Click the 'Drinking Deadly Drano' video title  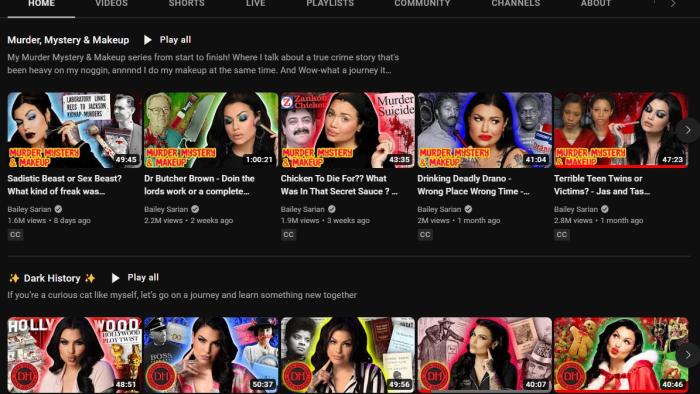click(x=473, y=185)
